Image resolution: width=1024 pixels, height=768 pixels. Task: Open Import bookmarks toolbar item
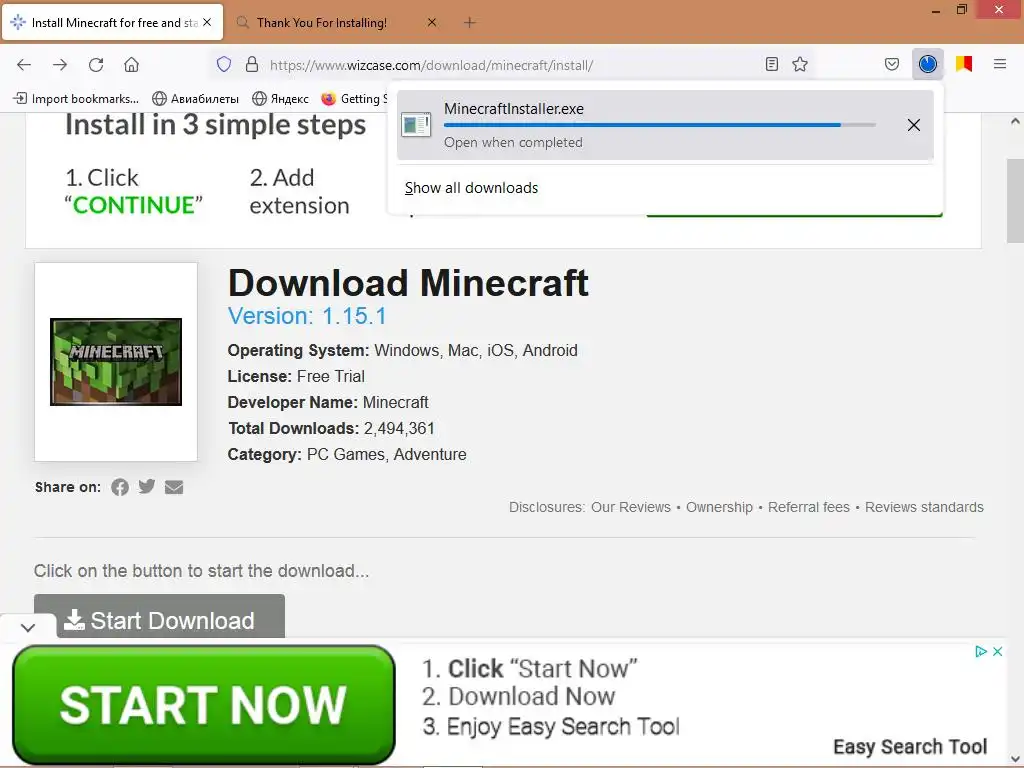[77, 99]
